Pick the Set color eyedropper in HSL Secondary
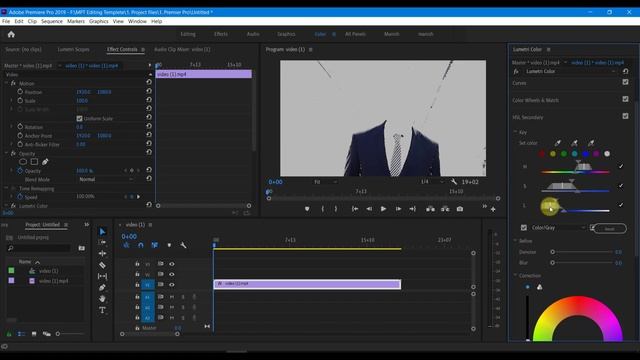 (558, 143)
